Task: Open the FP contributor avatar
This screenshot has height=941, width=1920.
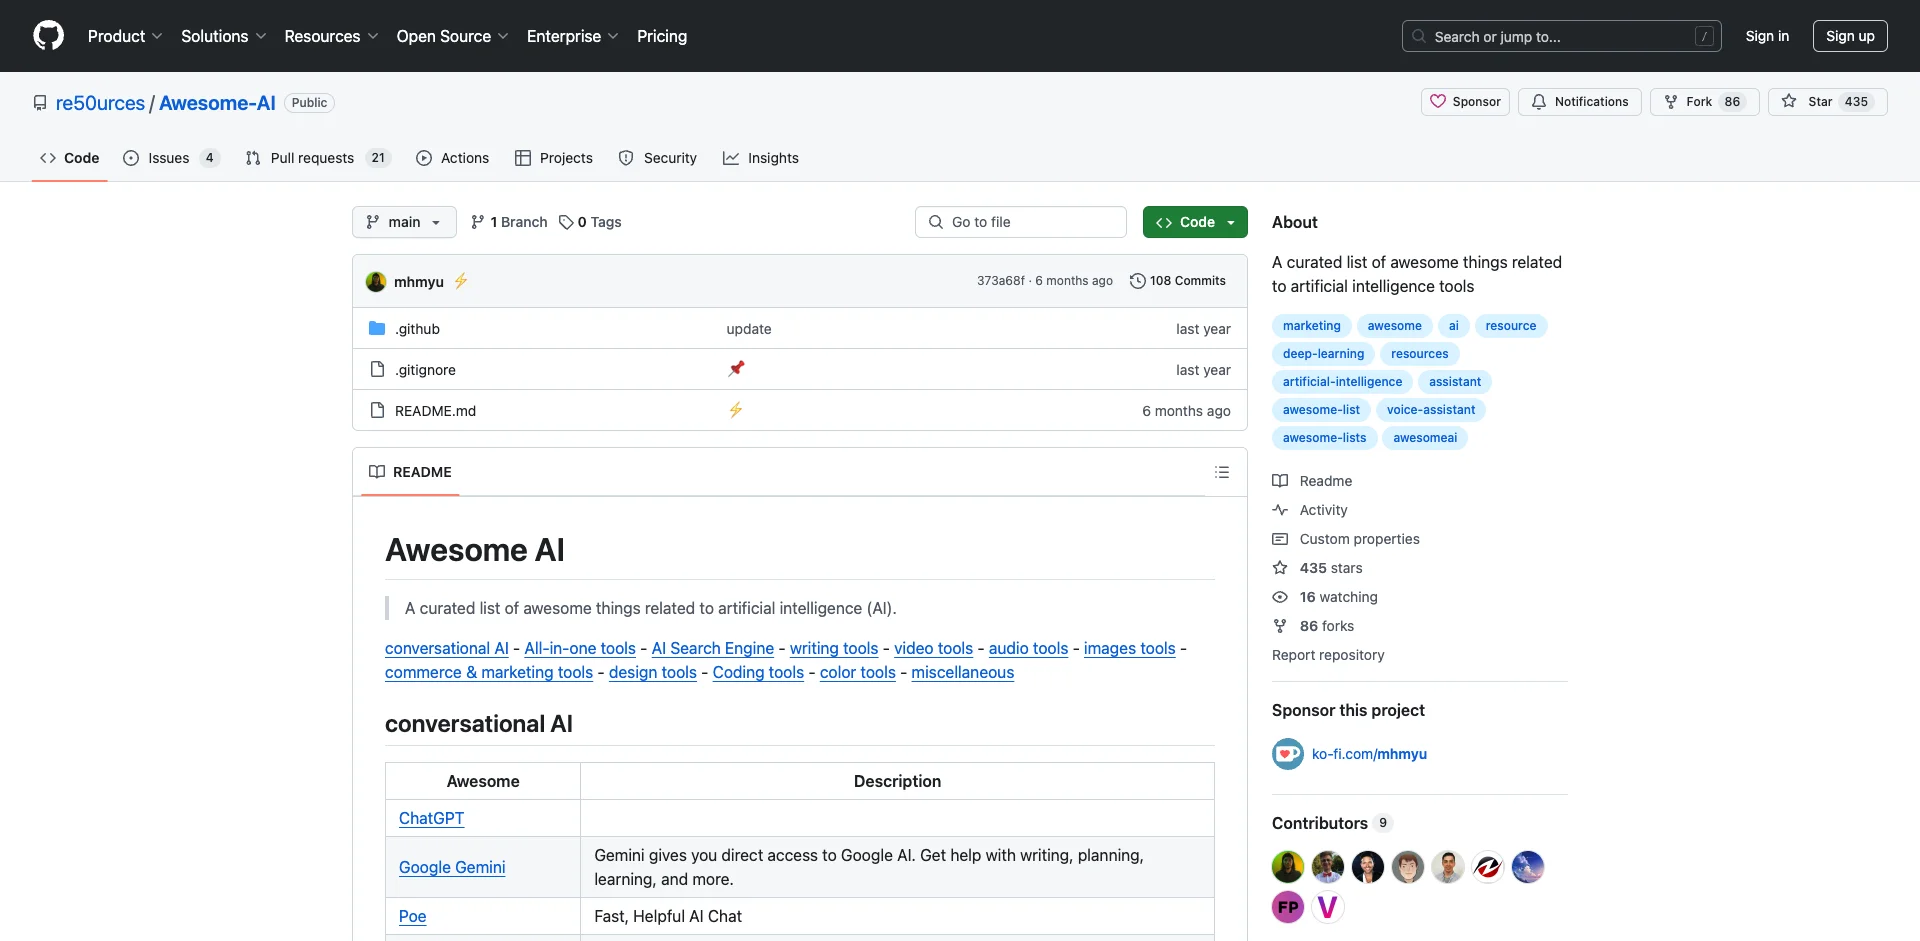Action: pyautogui.click(x=1288, y=907)
